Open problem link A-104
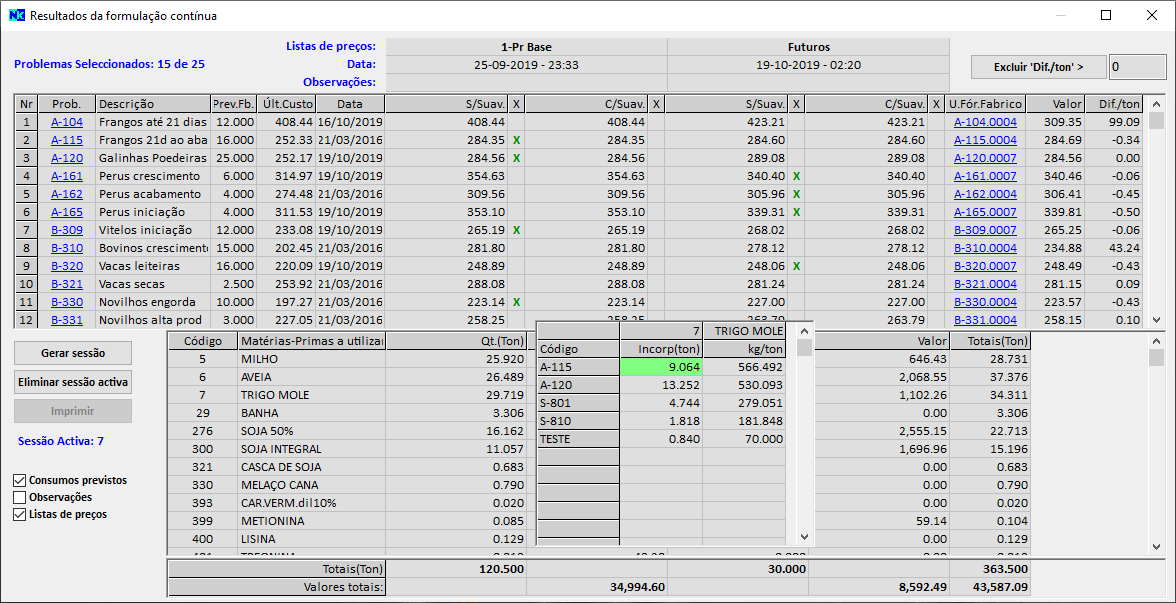 click(67, 122)
